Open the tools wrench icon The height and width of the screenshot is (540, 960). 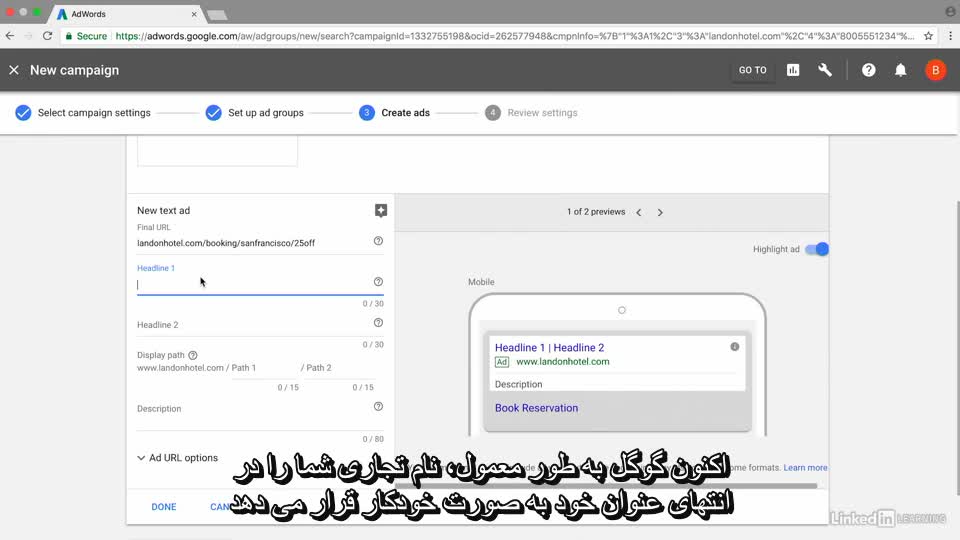(825, 70)
